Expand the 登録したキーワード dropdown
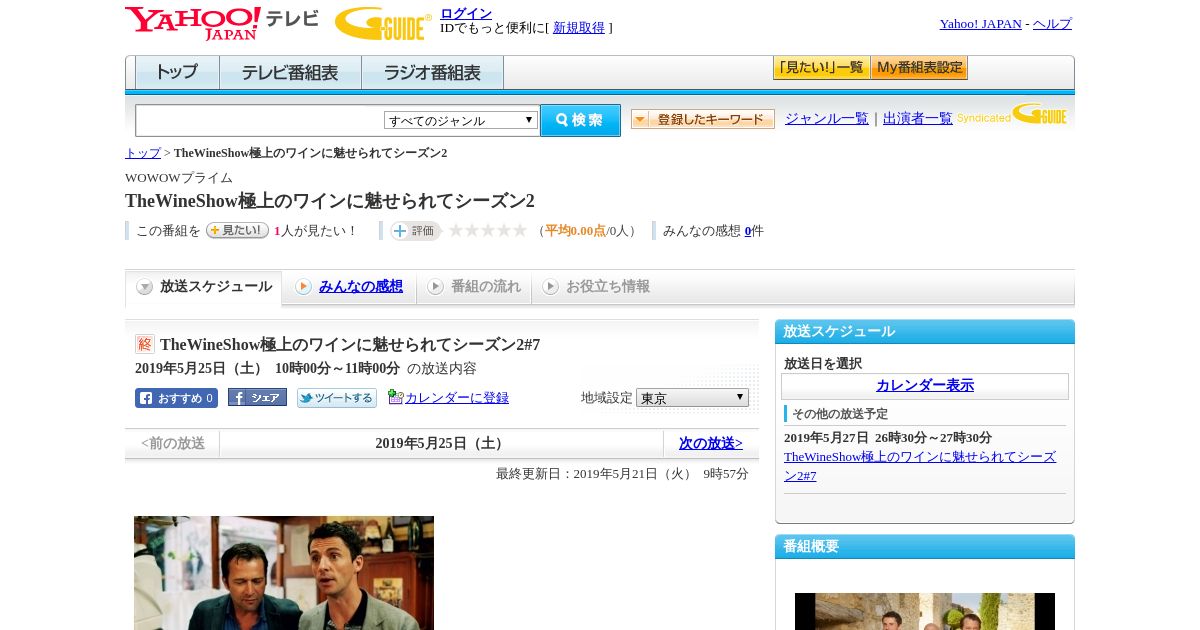This screenshot has width=1200, height=630. [703, 119]
